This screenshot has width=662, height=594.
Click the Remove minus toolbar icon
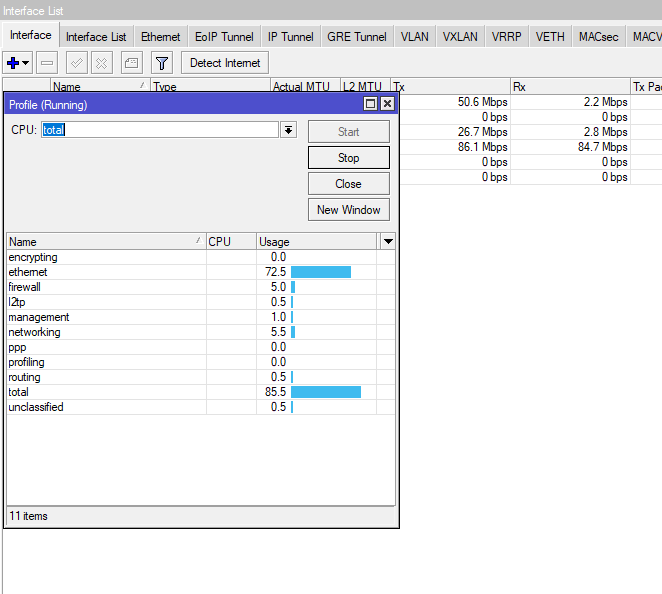pos(47,63)
